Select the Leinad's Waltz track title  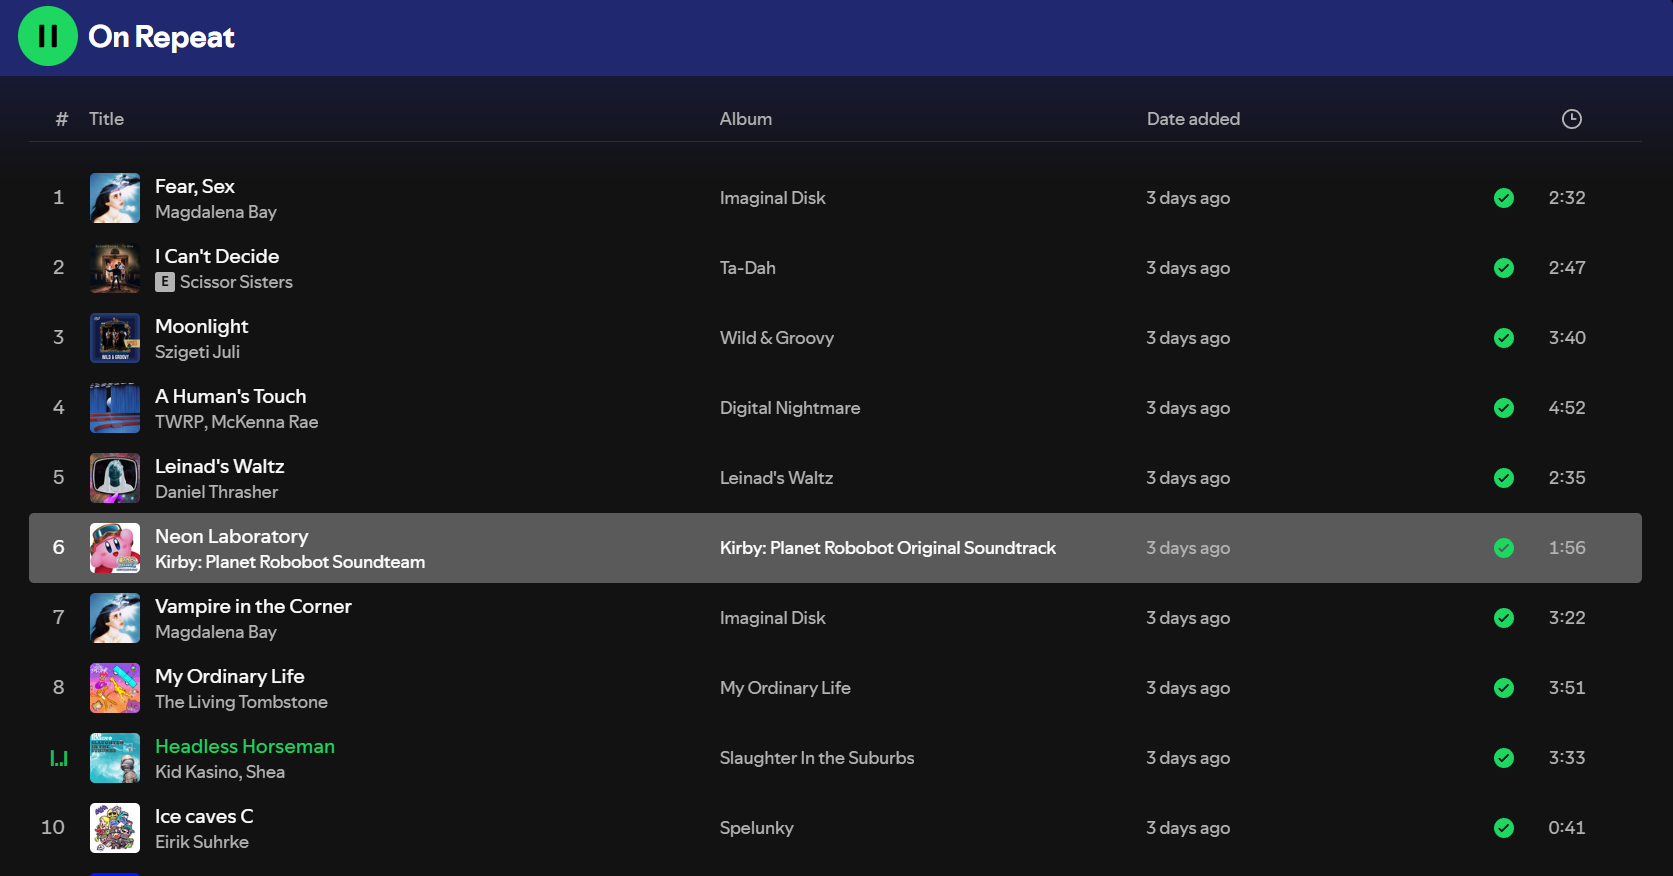[x=220, y=466]
